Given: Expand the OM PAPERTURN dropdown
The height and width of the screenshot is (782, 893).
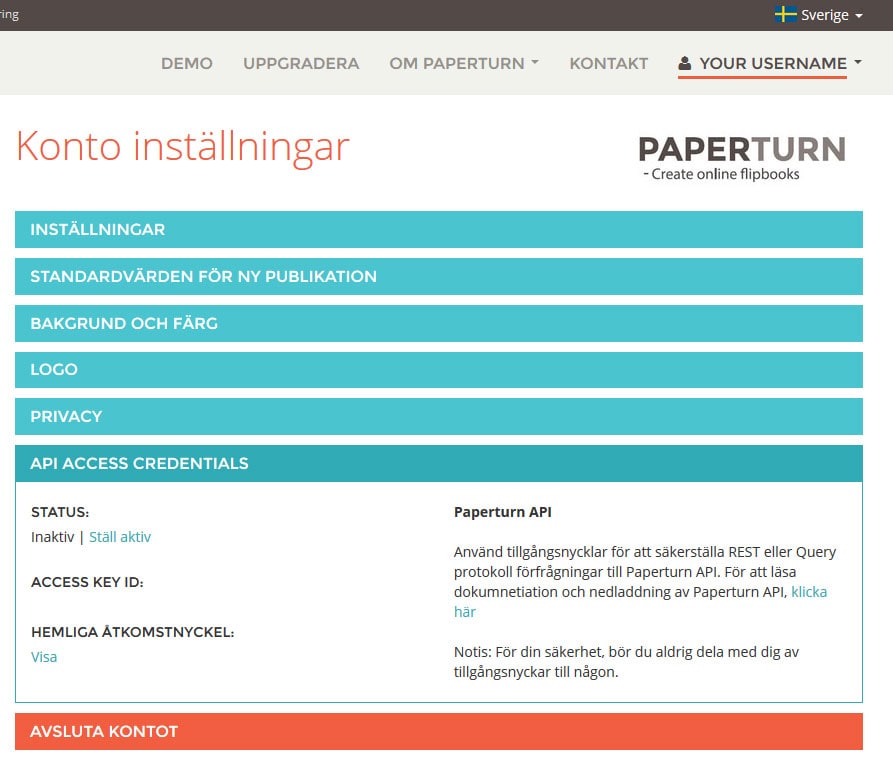Looking at the screenshot, I should 464,63.
